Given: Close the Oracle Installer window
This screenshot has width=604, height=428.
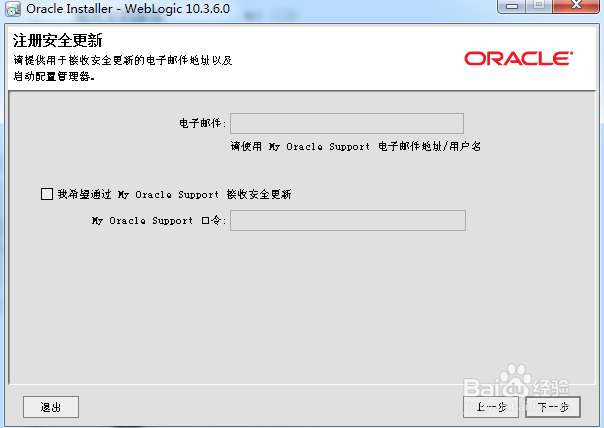Looking at the screenshot, I should pyautogui.click(x=576, y=6).
